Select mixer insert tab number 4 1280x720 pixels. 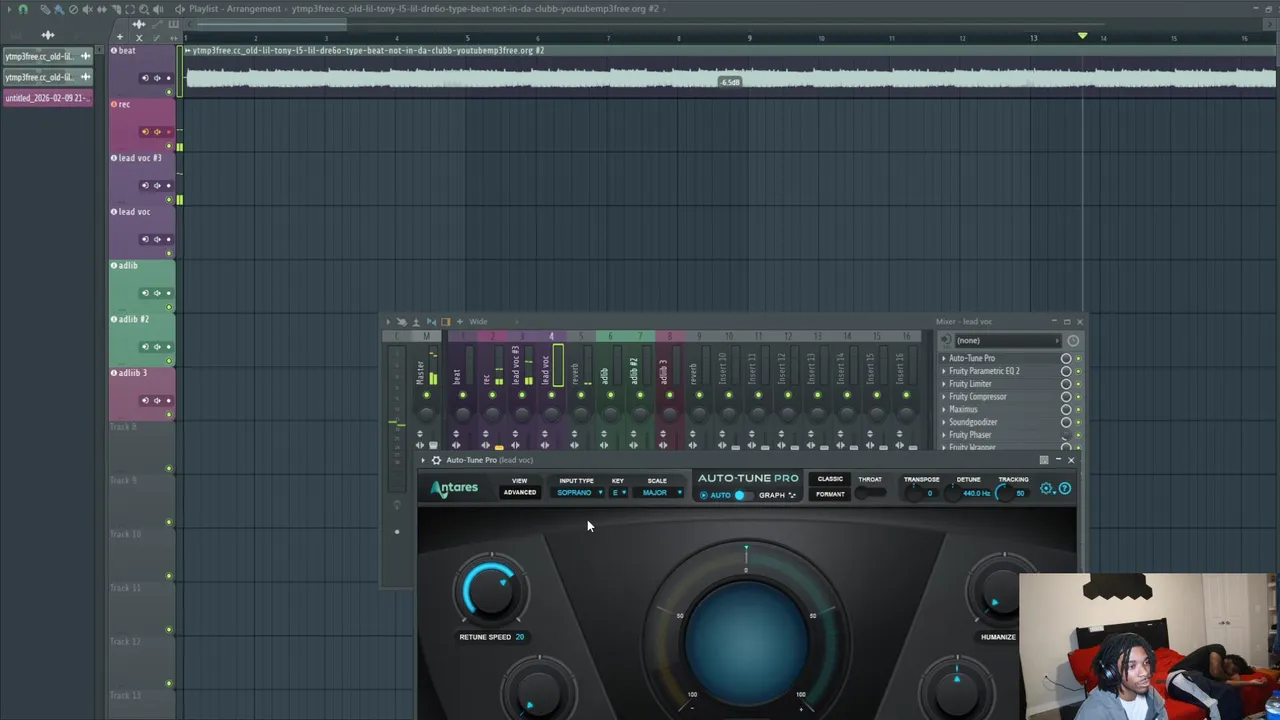pyautogui.click(x=551, y=336)
